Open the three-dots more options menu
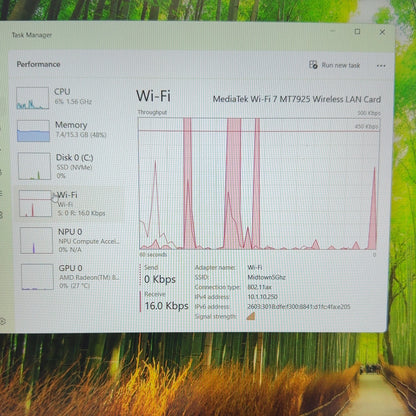The height and width of the screenshot is (416, 416). [x=381, y=66]
